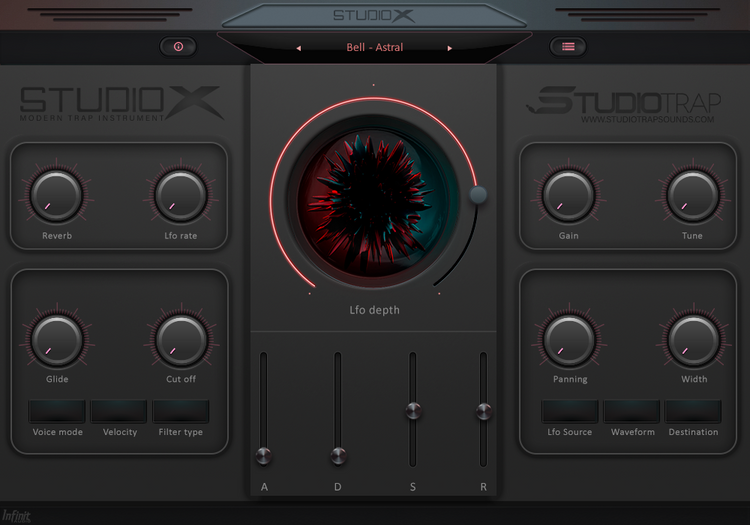750x525 pixels.
Task: Open the Waveform selector box
Action: [632, 411]
